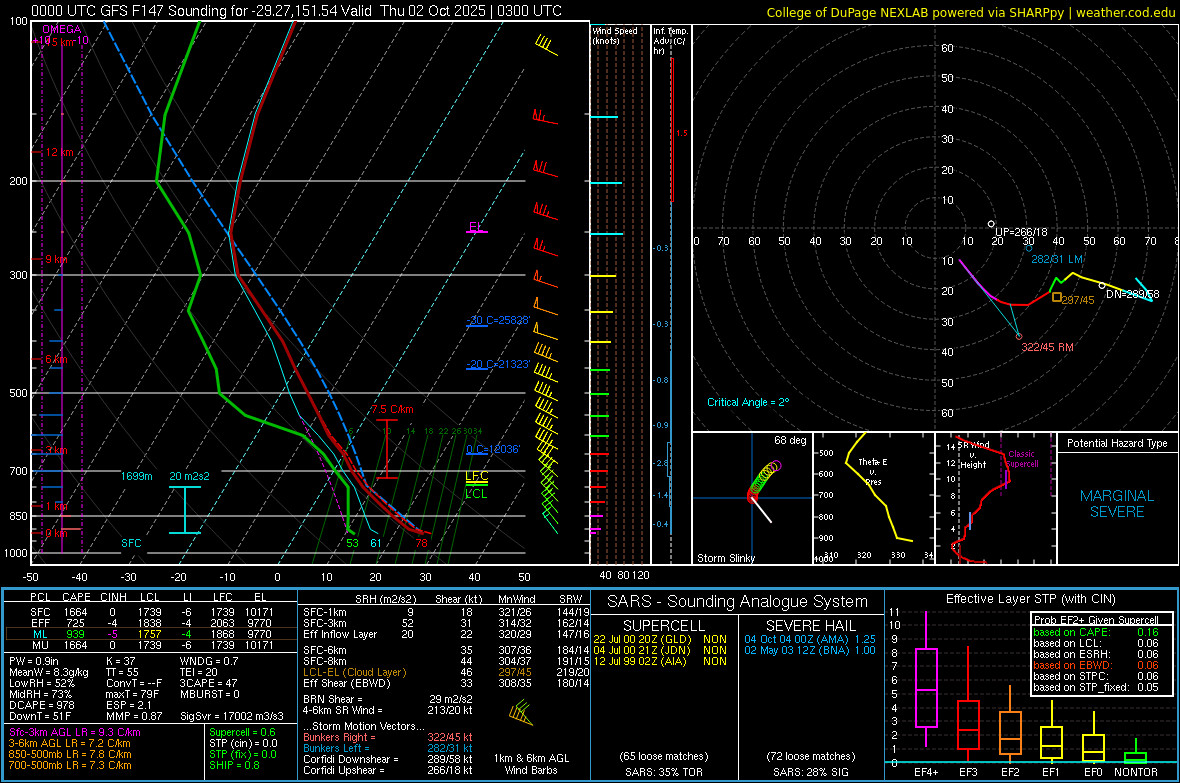Click the GFS F147 sounding title
The image size is (1180, 783).
[297, 11]
